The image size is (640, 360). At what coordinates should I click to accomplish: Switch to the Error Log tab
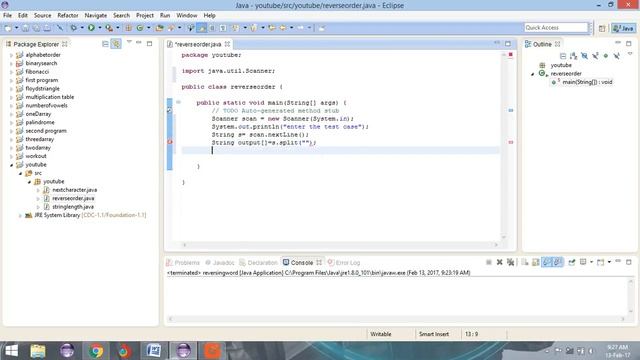tap(344, 262)
